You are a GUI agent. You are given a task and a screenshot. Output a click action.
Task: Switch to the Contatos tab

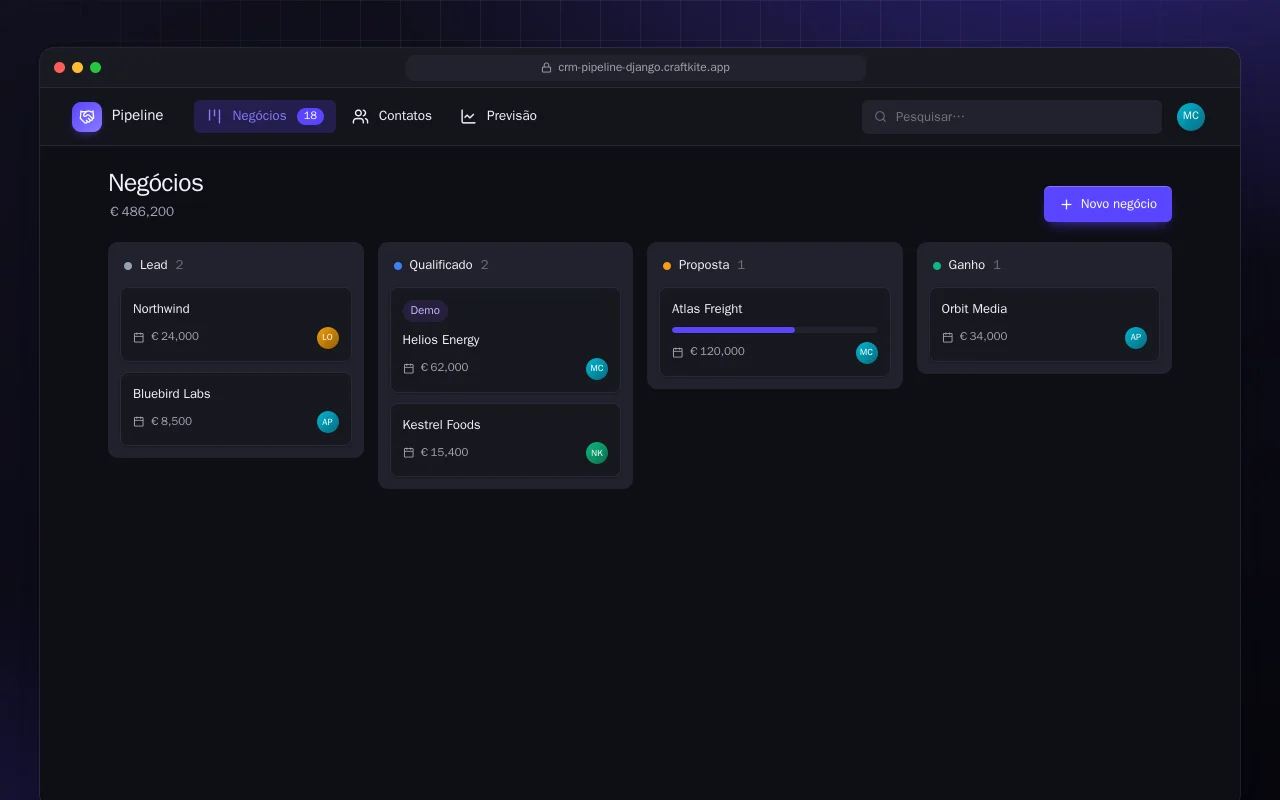[x=392, y=116]
